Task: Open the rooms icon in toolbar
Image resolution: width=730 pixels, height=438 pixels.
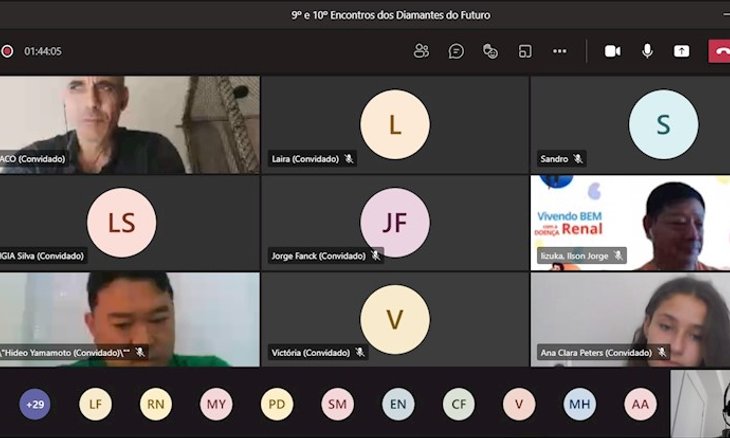Action: pos(525,51)
